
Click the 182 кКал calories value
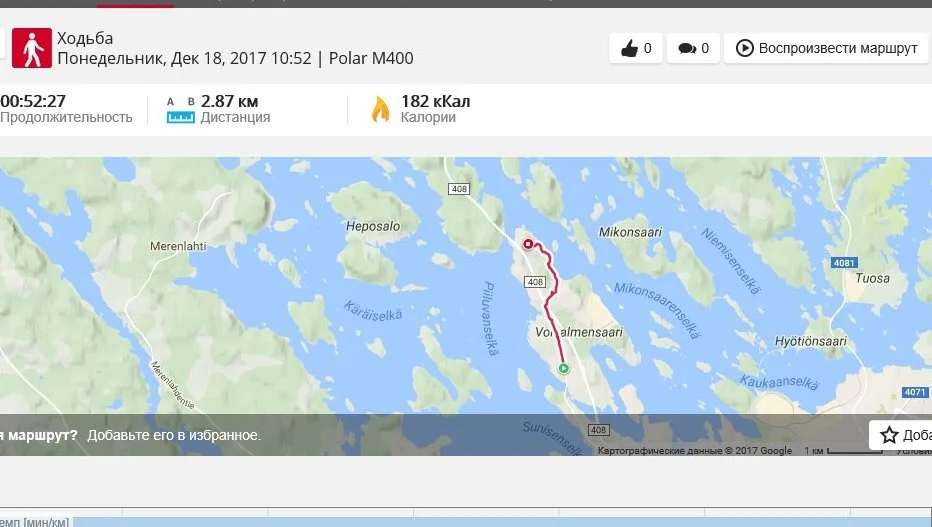pyautogui.click(x=436, y=101)
